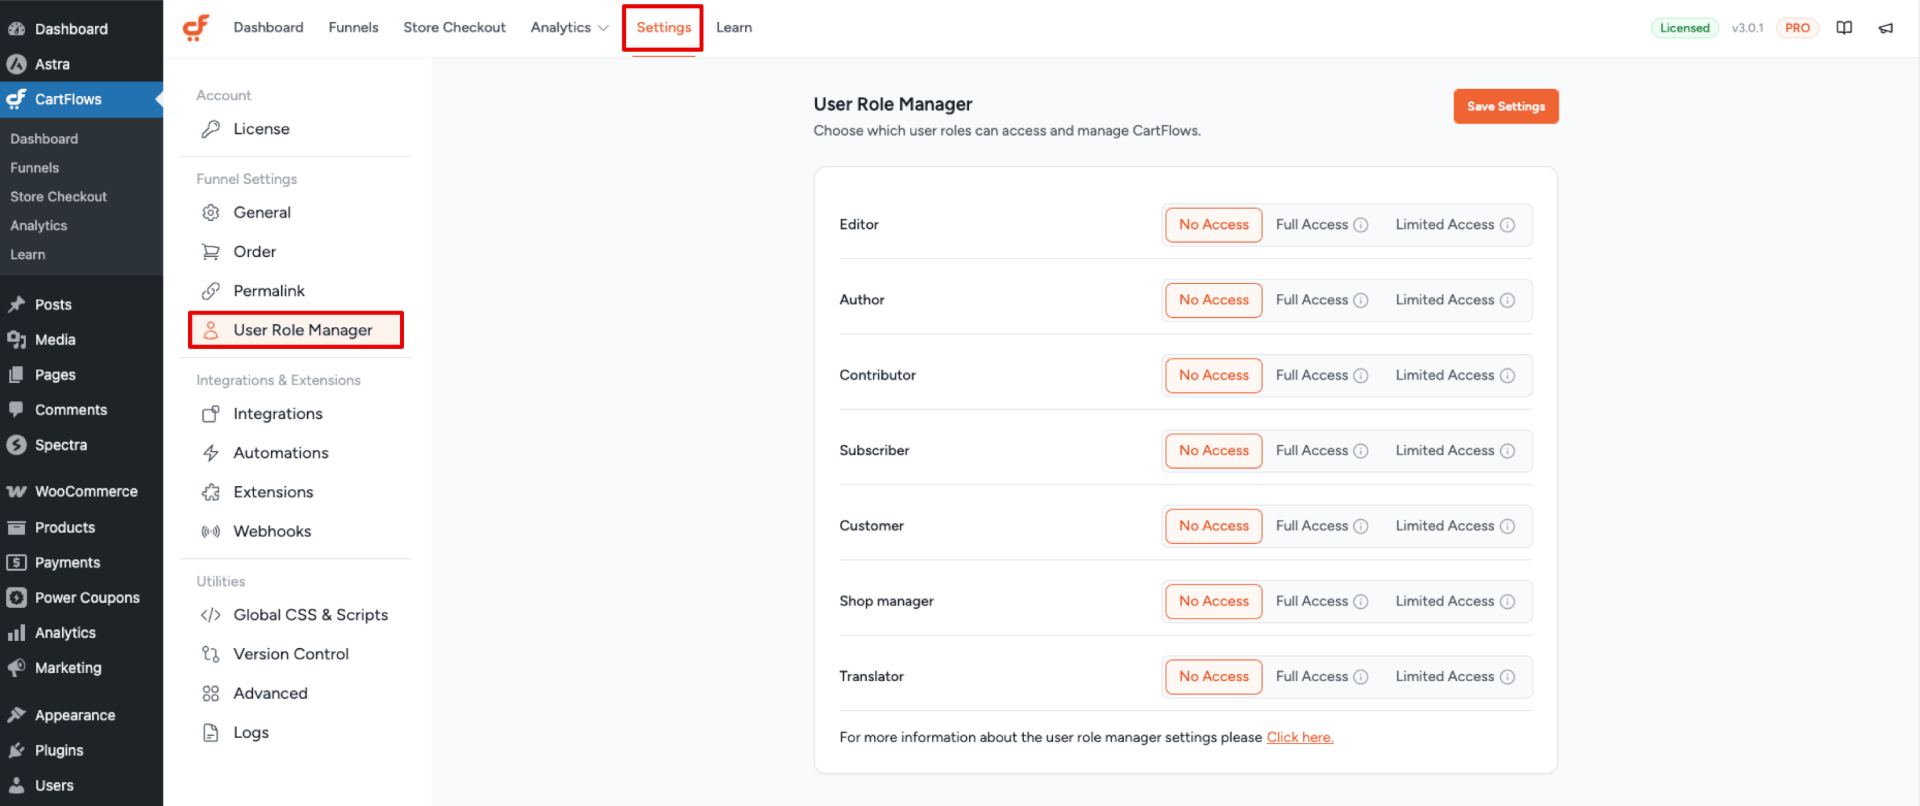Set Translator role to Full Access

1311,677
